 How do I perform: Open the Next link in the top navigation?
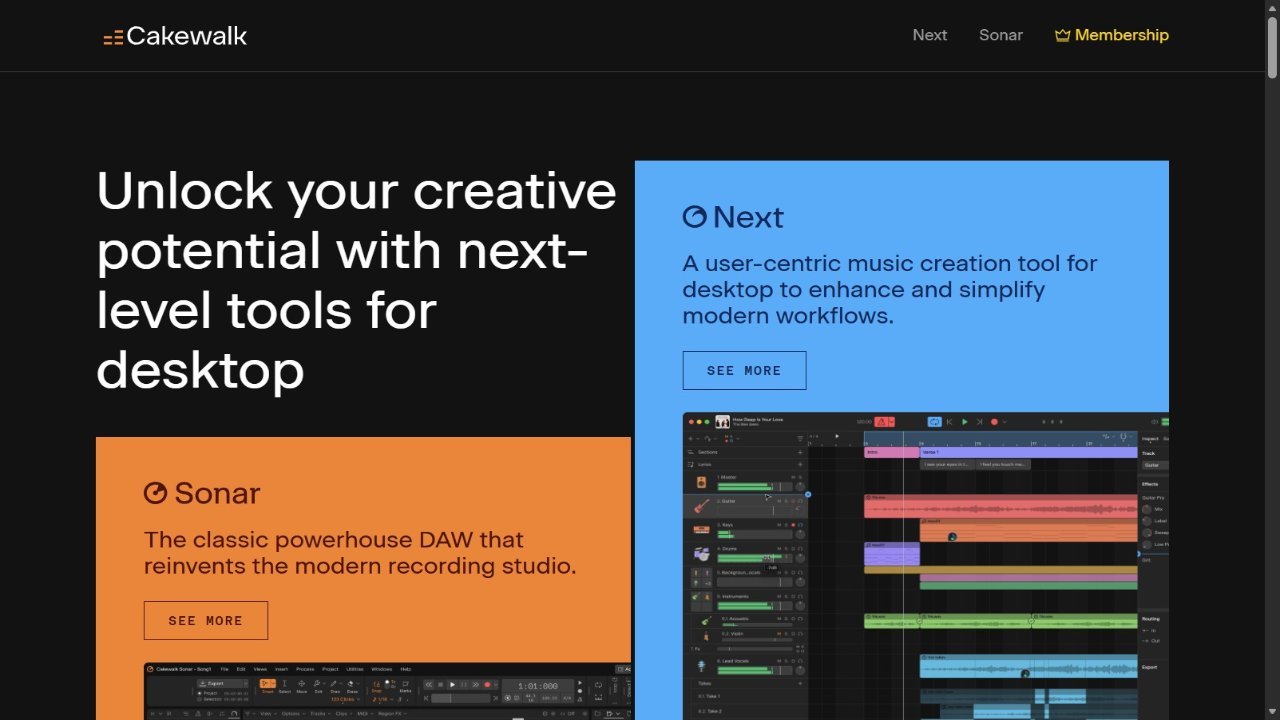point(930,35)
